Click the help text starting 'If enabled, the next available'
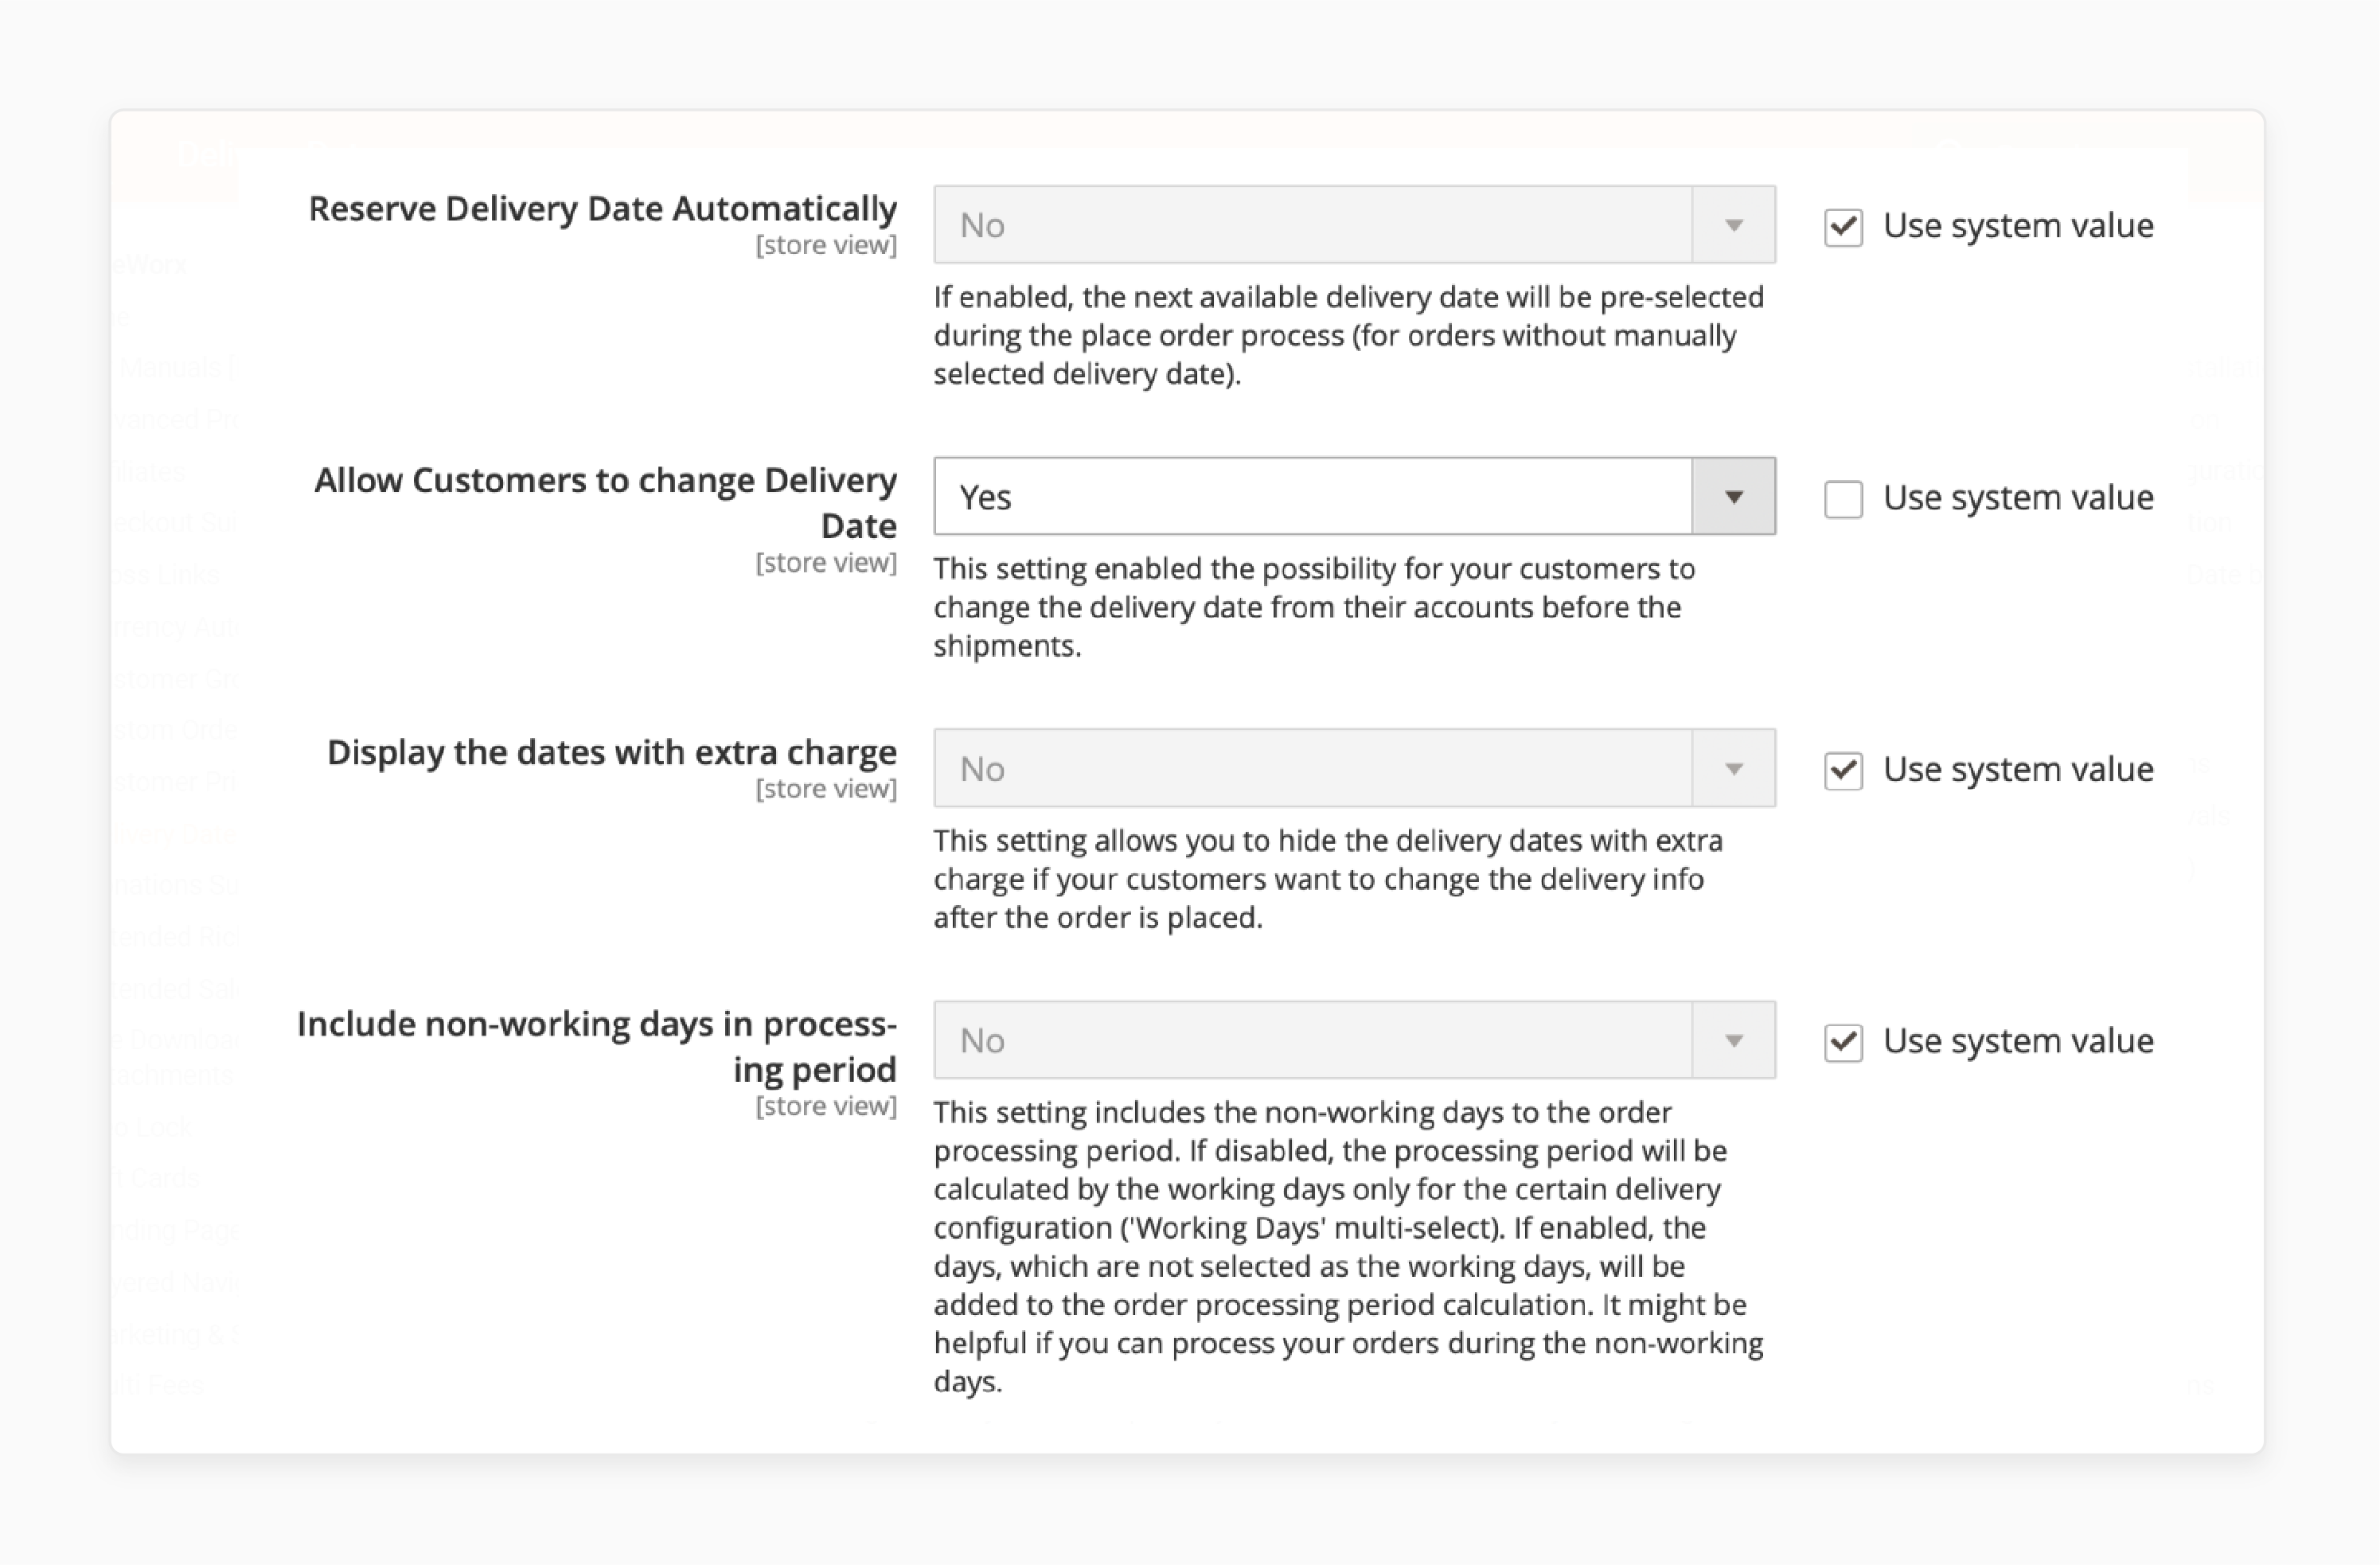Screen dimensions: 2380x1565 1349,335
